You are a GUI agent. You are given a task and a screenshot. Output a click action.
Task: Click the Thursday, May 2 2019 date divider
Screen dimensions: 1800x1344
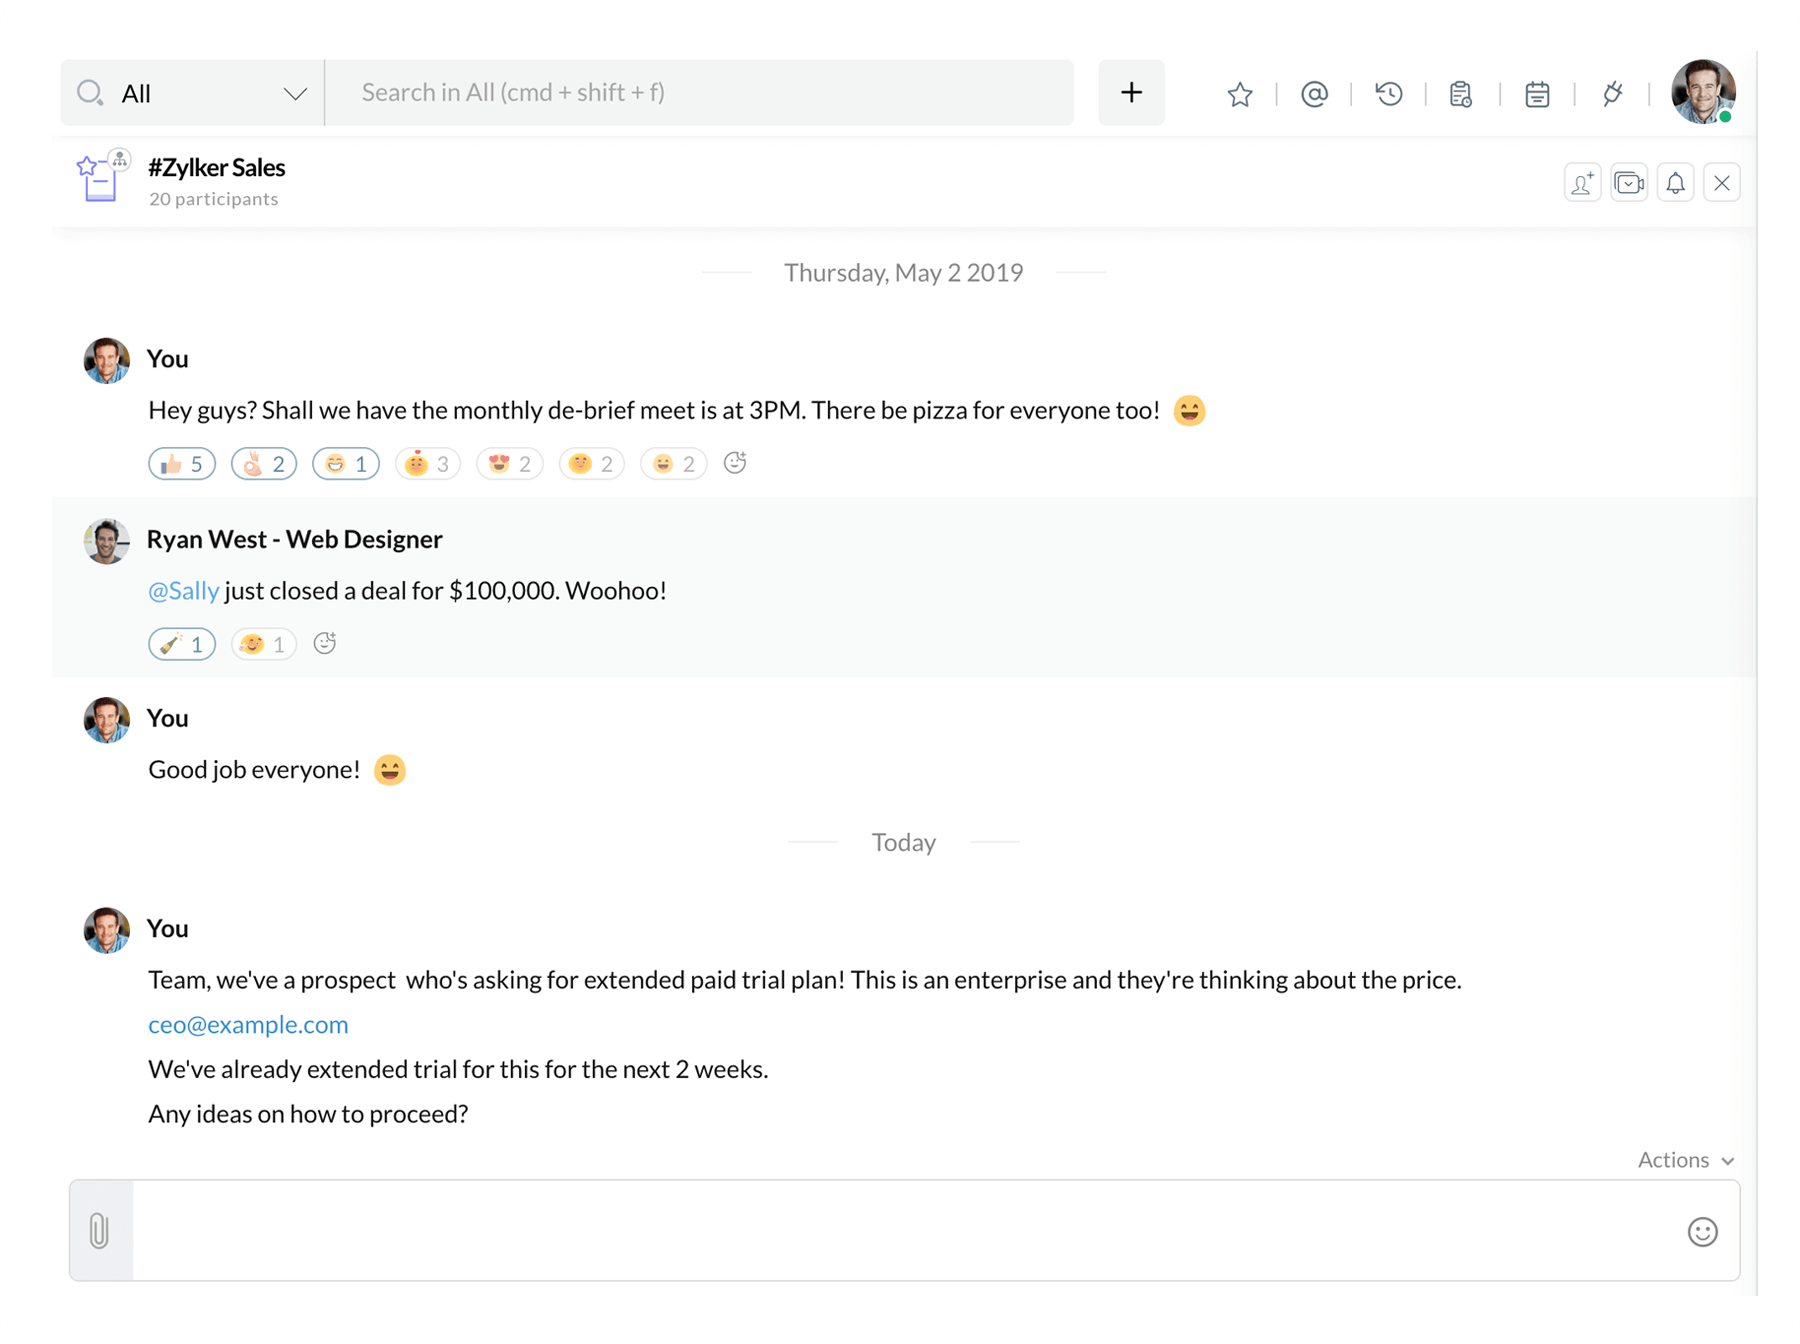click(904, 272)
